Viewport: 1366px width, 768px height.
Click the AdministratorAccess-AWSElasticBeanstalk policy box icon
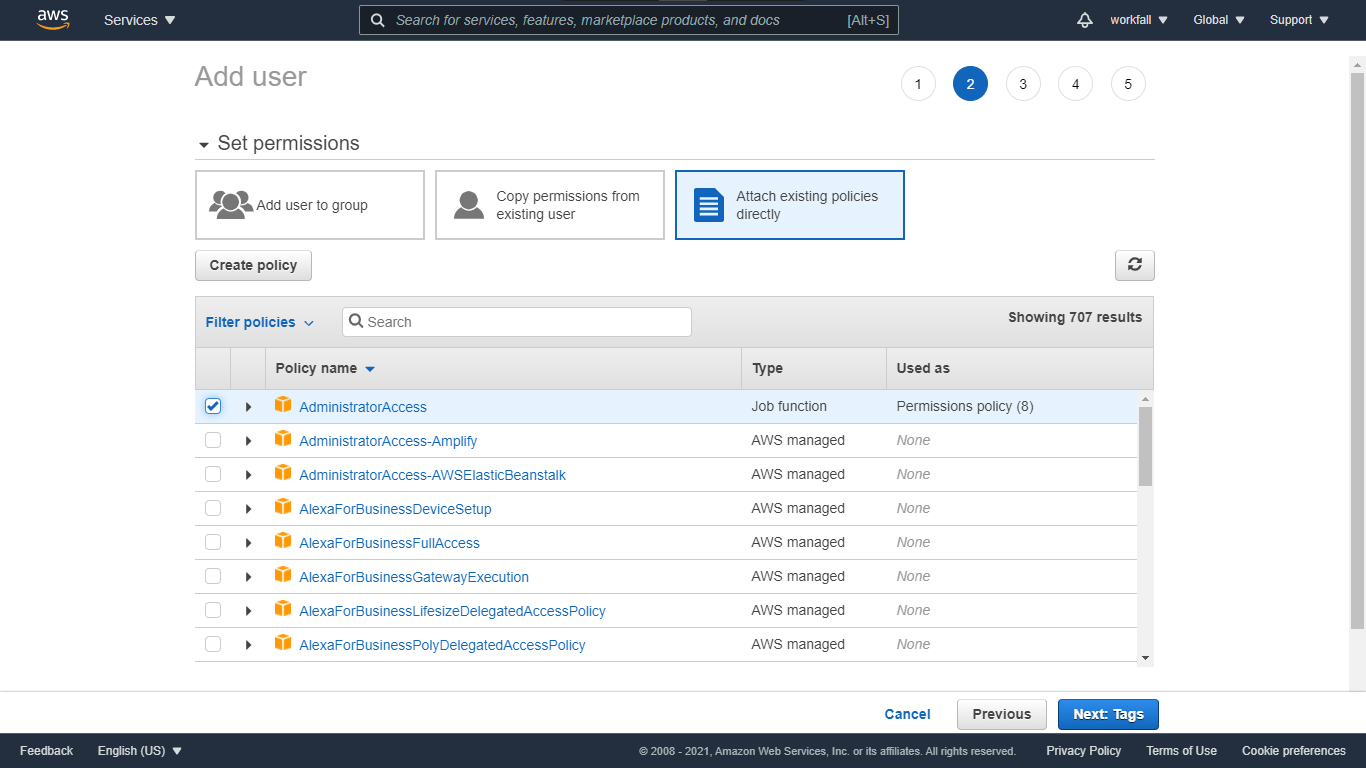click(283, 473)
